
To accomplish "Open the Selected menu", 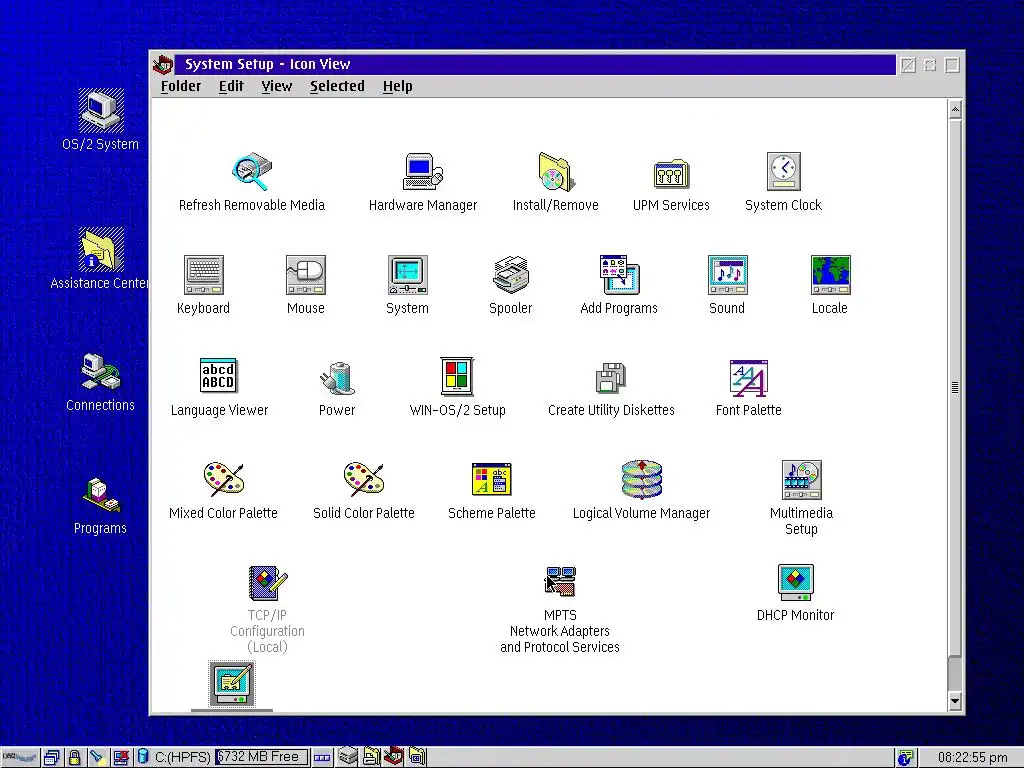I will coord(337,86).
